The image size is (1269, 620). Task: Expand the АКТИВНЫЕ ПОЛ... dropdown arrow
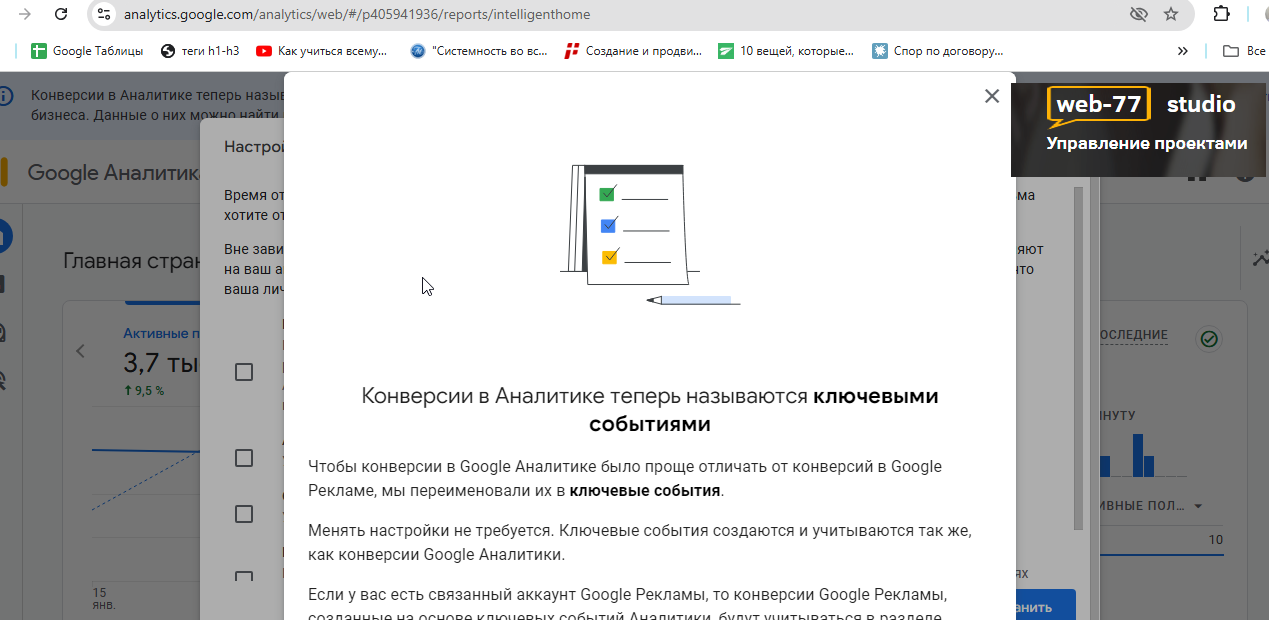[x=1198, y=506]
